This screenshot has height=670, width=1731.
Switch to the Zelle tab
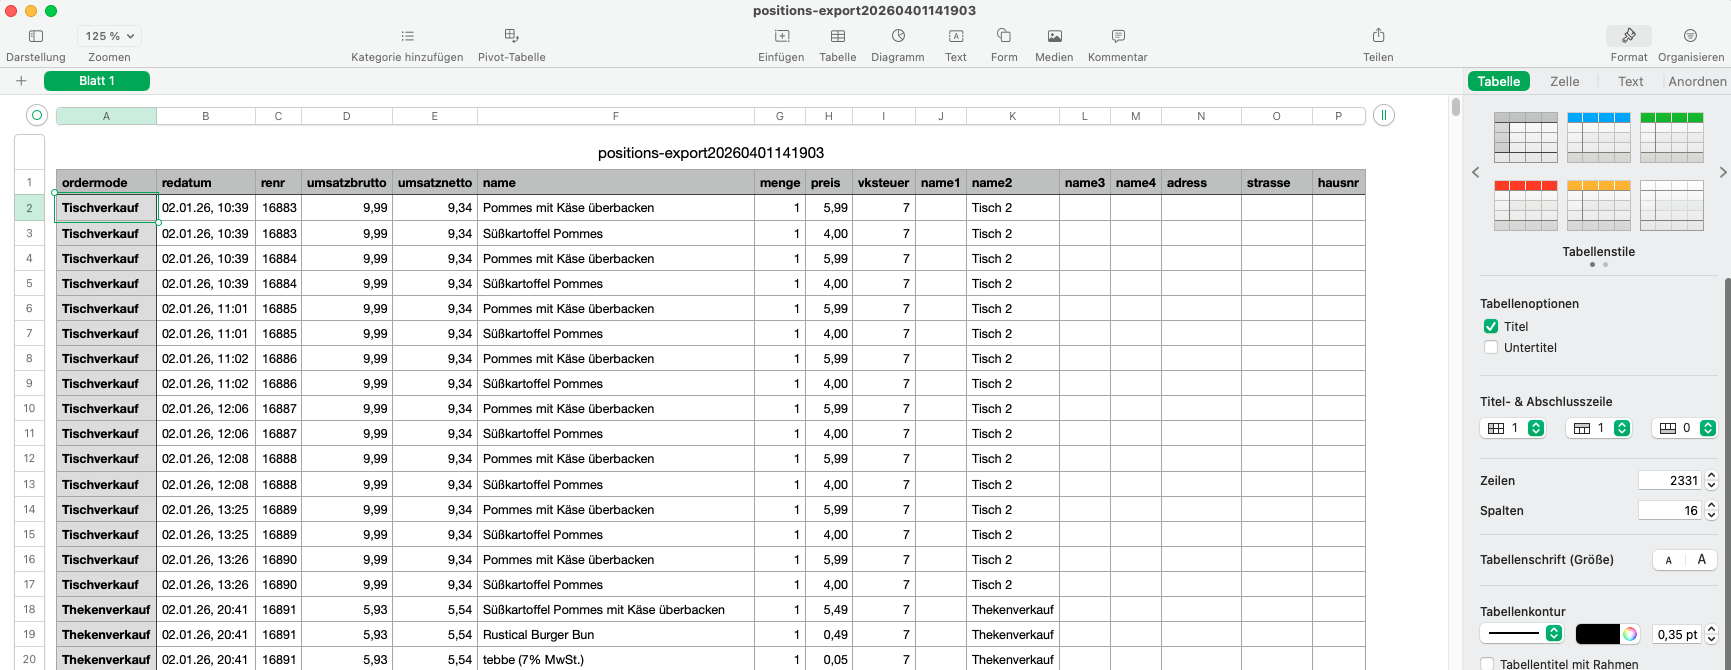[1564, 82]
